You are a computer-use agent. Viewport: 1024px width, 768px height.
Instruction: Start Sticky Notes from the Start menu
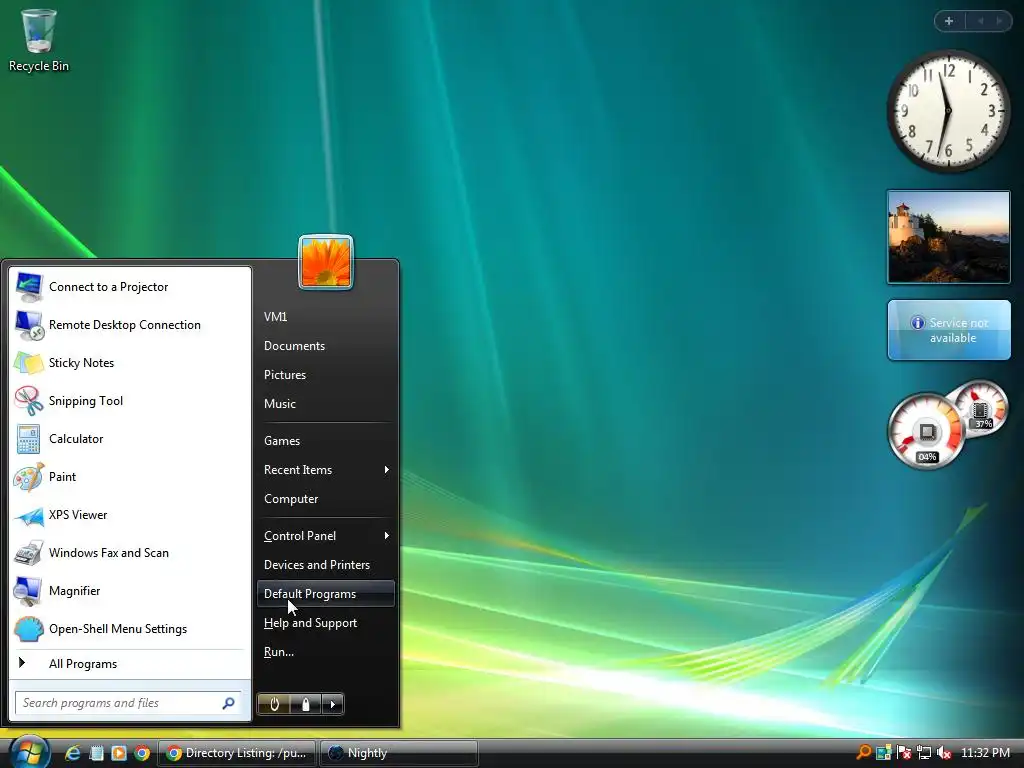(129, 363)
